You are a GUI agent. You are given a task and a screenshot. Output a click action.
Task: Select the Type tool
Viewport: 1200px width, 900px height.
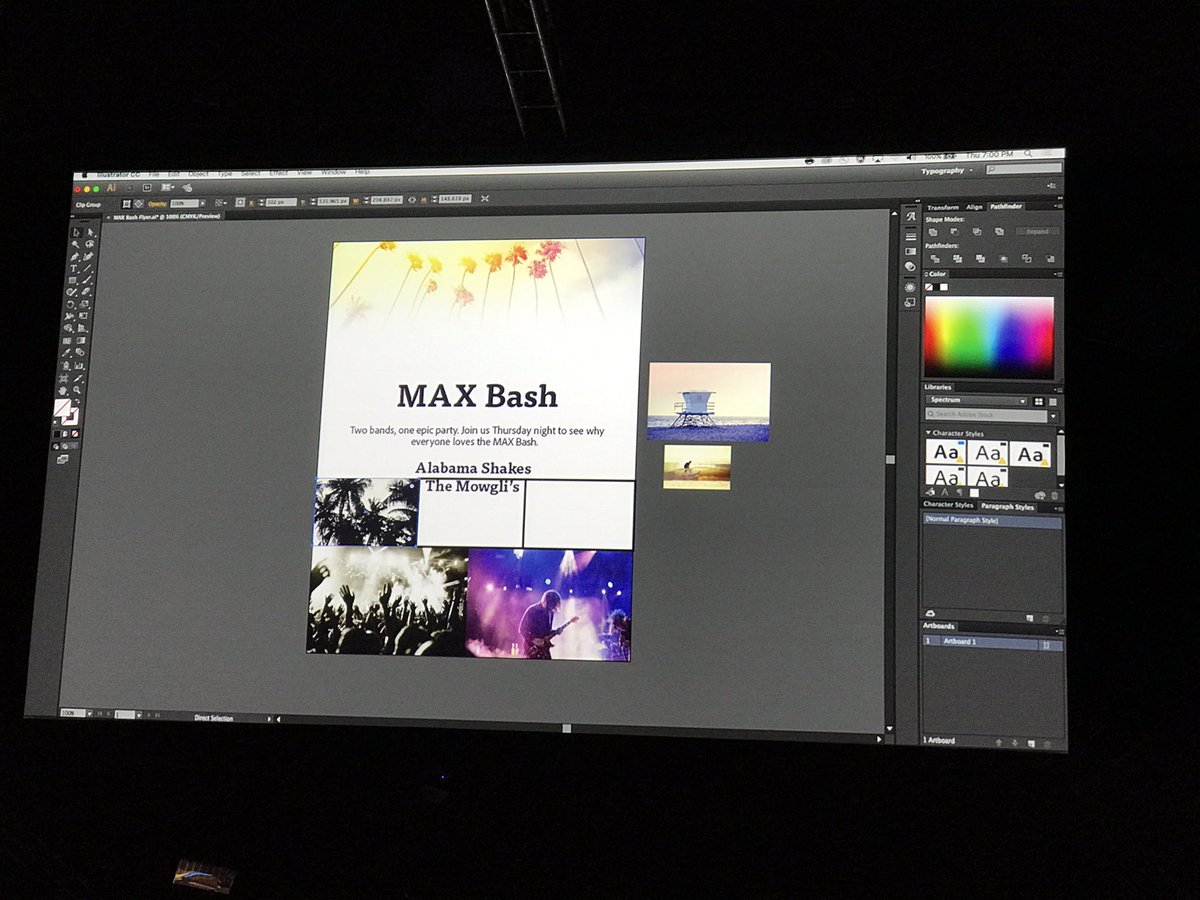coord(73,269)
